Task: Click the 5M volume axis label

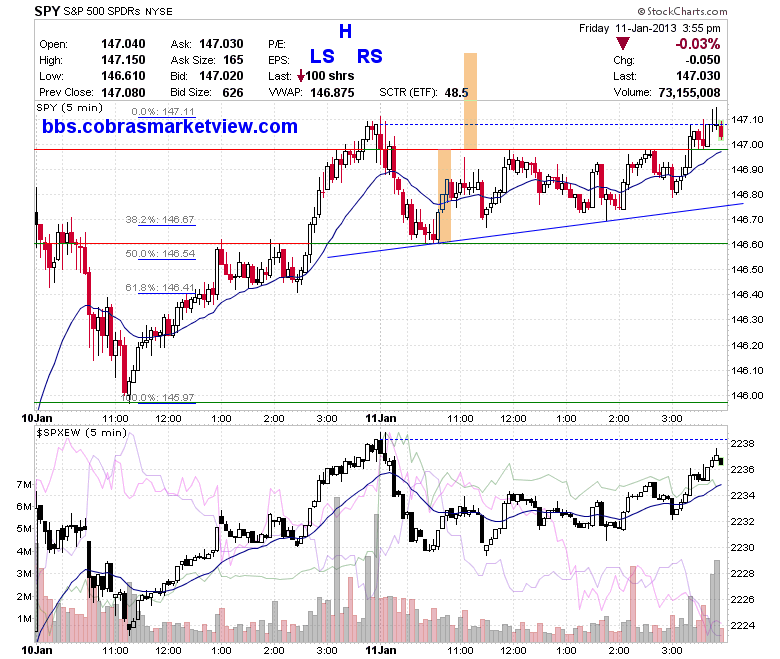Action: click(24, 528)
